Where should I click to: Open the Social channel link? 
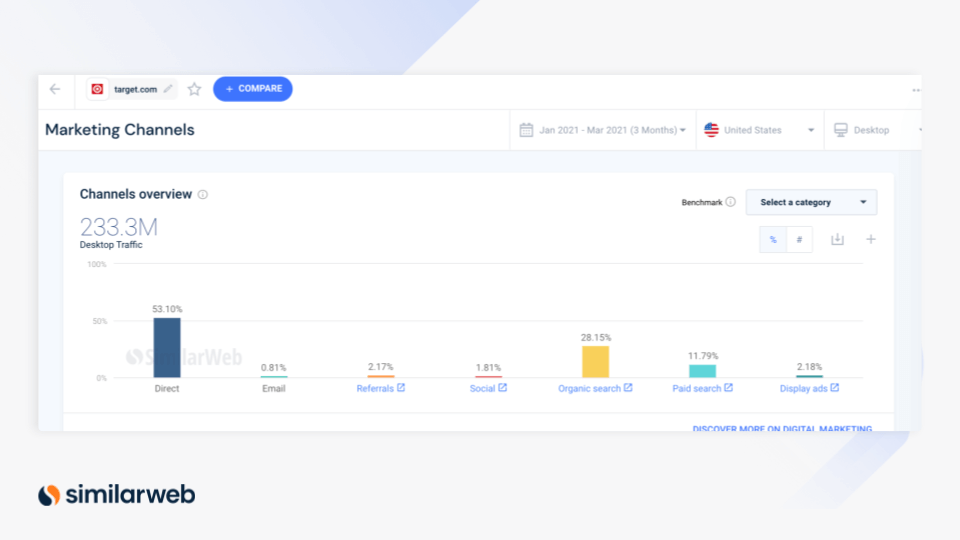tap(482, 388)
